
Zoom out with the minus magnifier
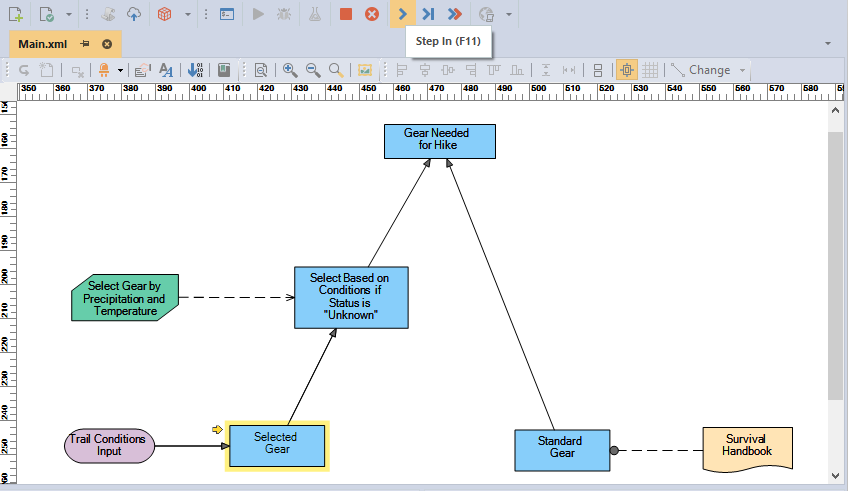(313, 70)
